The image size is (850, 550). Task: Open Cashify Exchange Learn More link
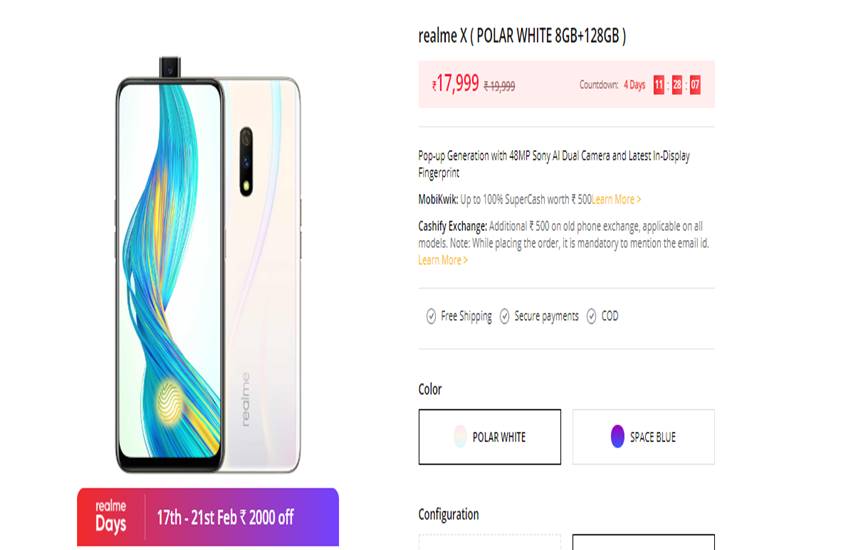coord(443,261)
